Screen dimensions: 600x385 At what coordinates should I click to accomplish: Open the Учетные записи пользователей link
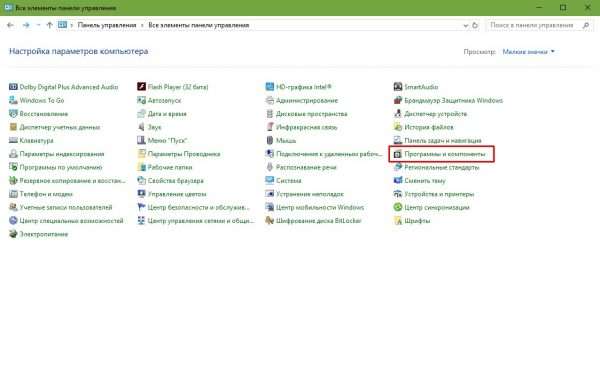pyautogui.click(x=66, y=207)
